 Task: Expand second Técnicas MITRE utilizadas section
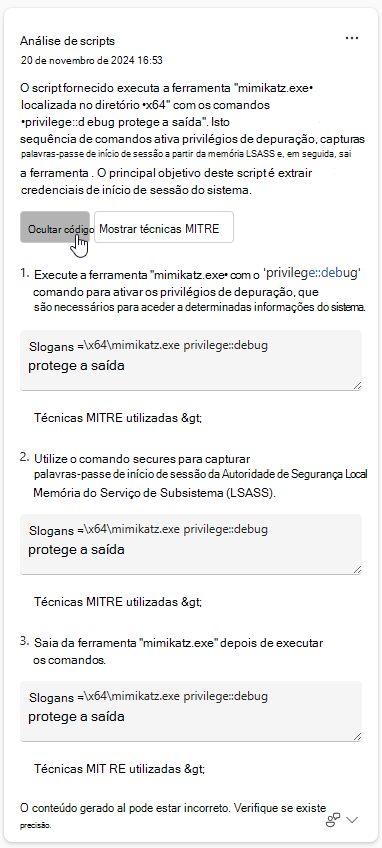tap(118, 601)
